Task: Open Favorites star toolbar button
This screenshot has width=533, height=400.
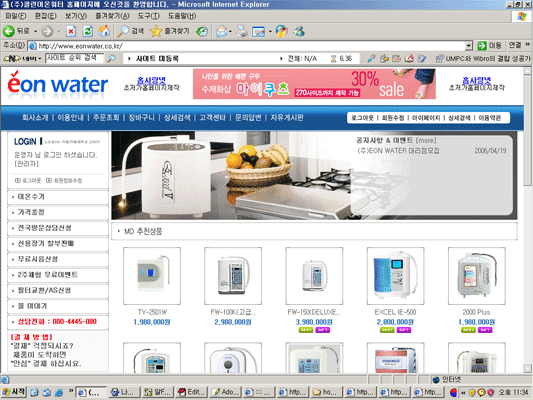Action: (170, 31)
